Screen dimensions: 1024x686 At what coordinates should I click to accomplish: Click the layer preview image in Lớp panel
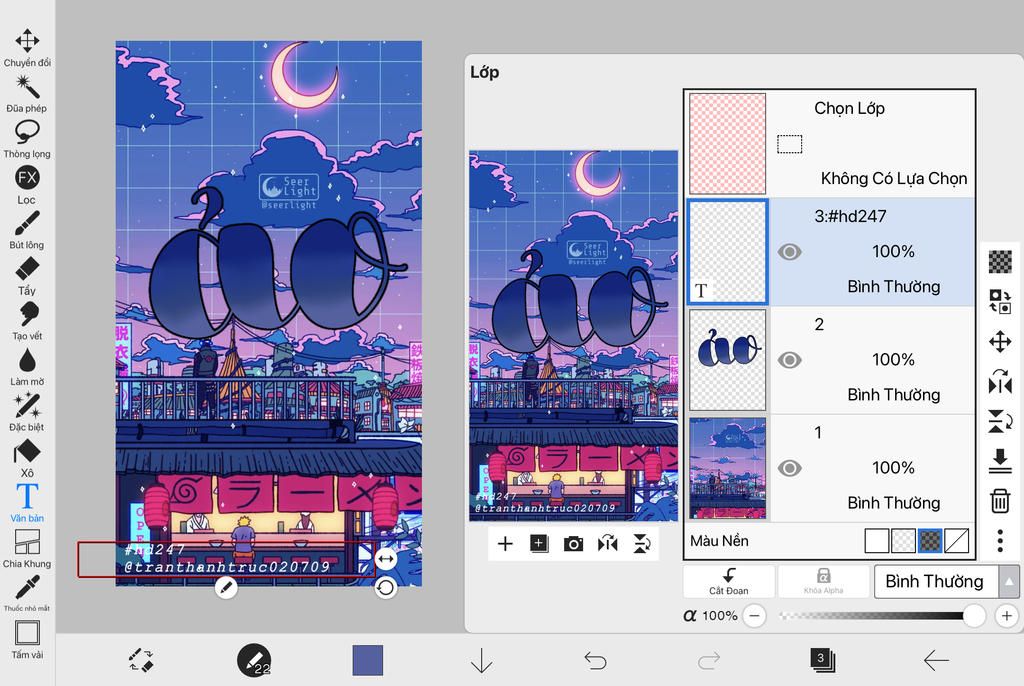(573, 336)
